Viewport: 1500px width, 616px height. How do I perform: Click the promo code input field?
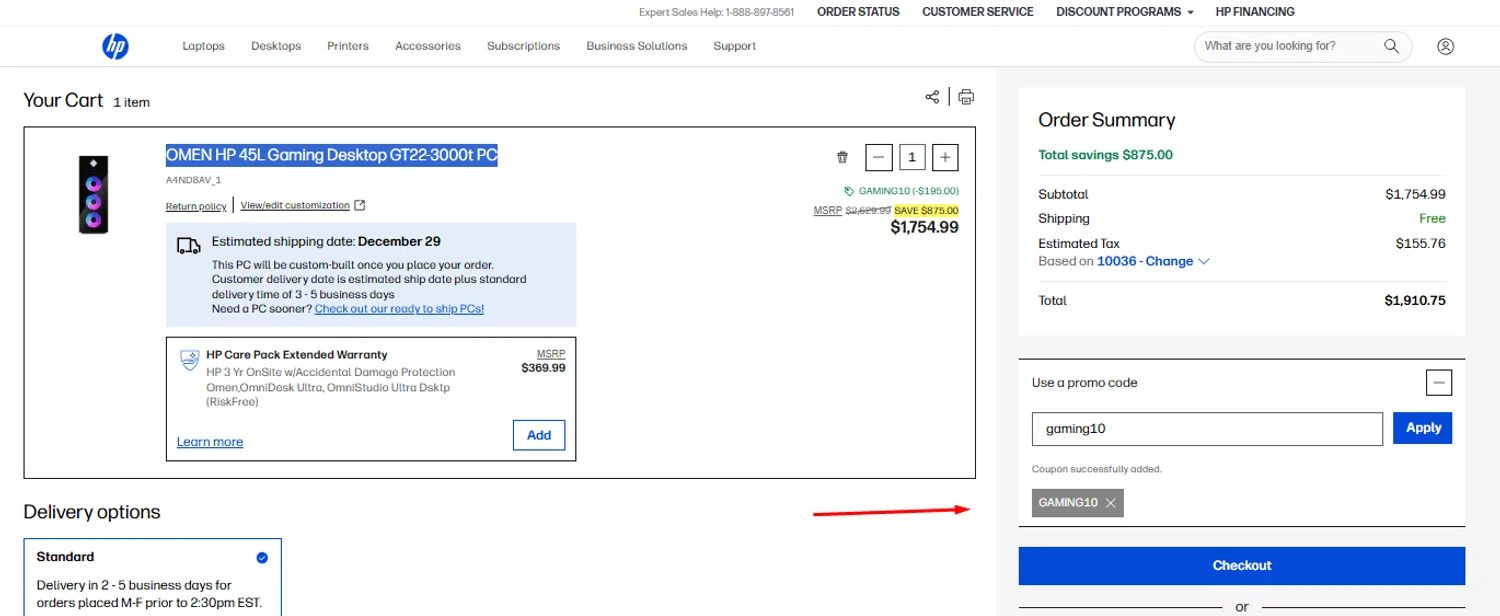point(1207,428)
